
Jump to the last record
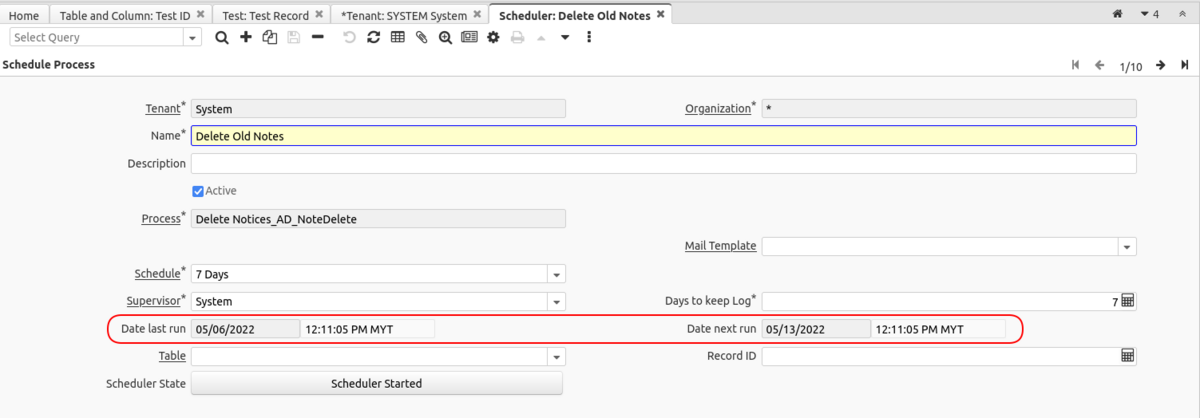[1184, 65]
